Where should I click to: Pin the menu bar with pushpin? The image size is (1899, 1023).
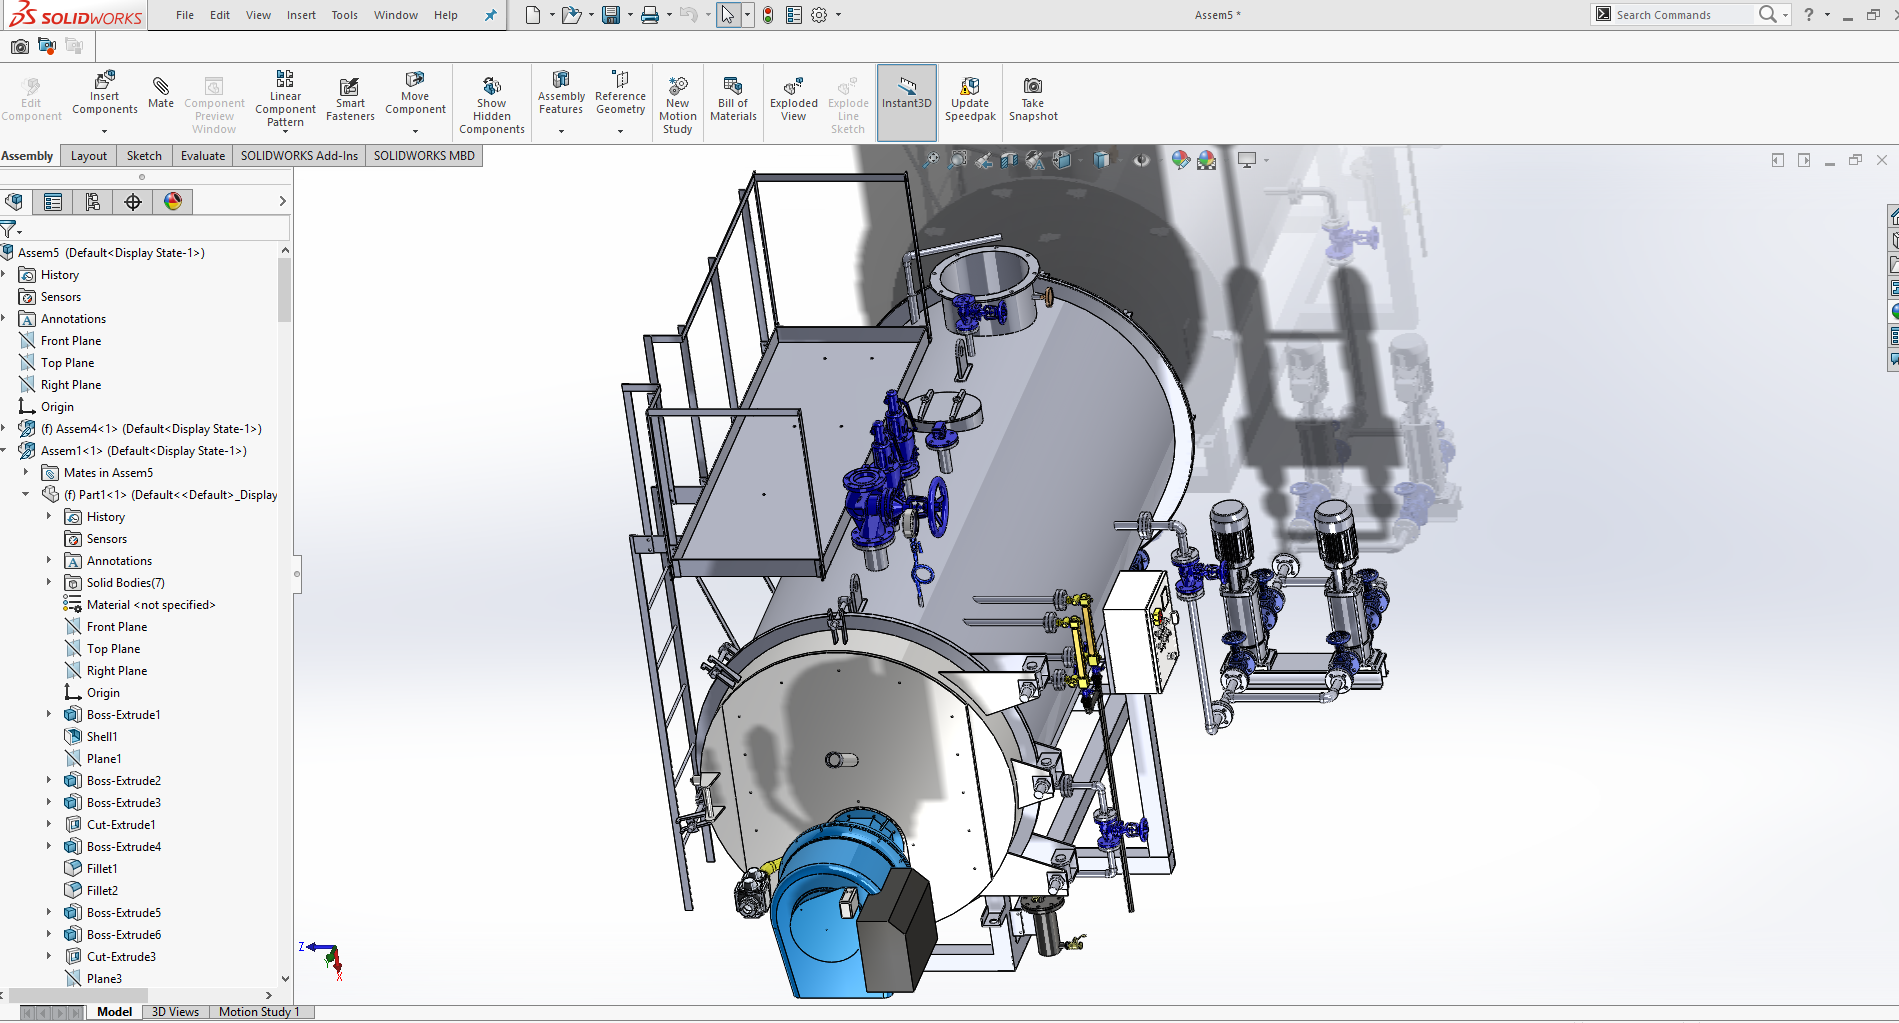point(490,15)
